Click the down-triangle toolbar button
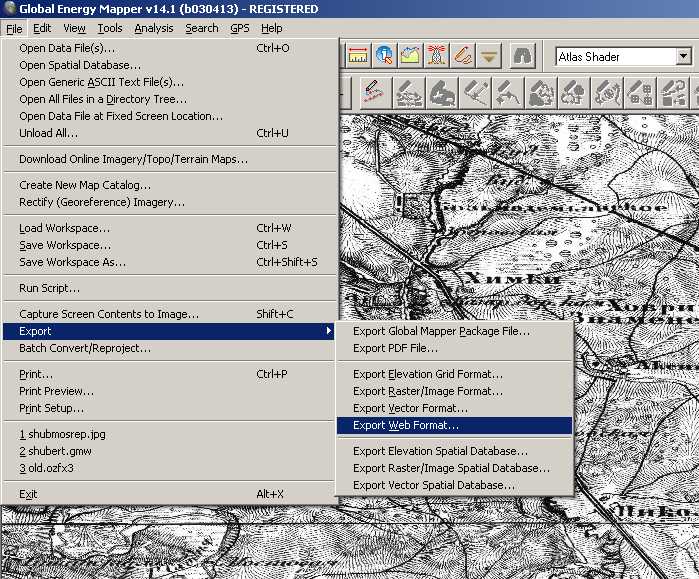The image size is (699, 579). [489, 56]
